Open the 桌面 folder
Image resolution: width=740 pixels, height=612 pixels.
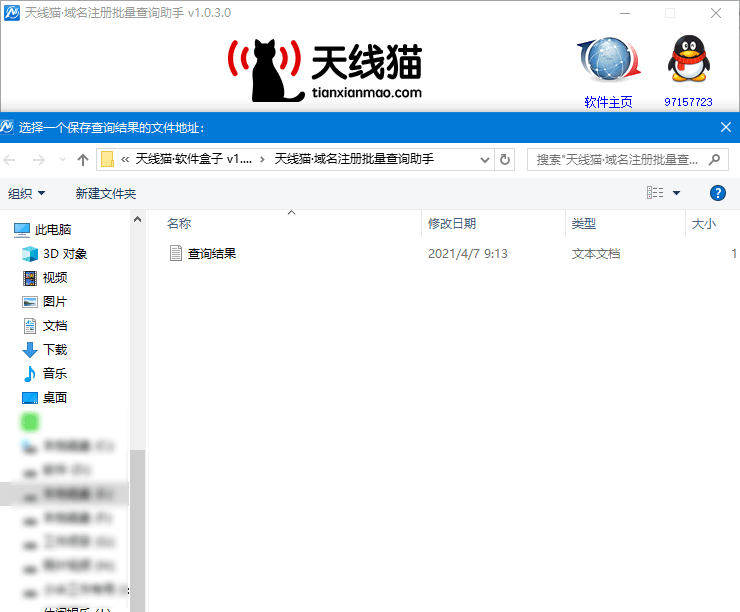[55, 398]
